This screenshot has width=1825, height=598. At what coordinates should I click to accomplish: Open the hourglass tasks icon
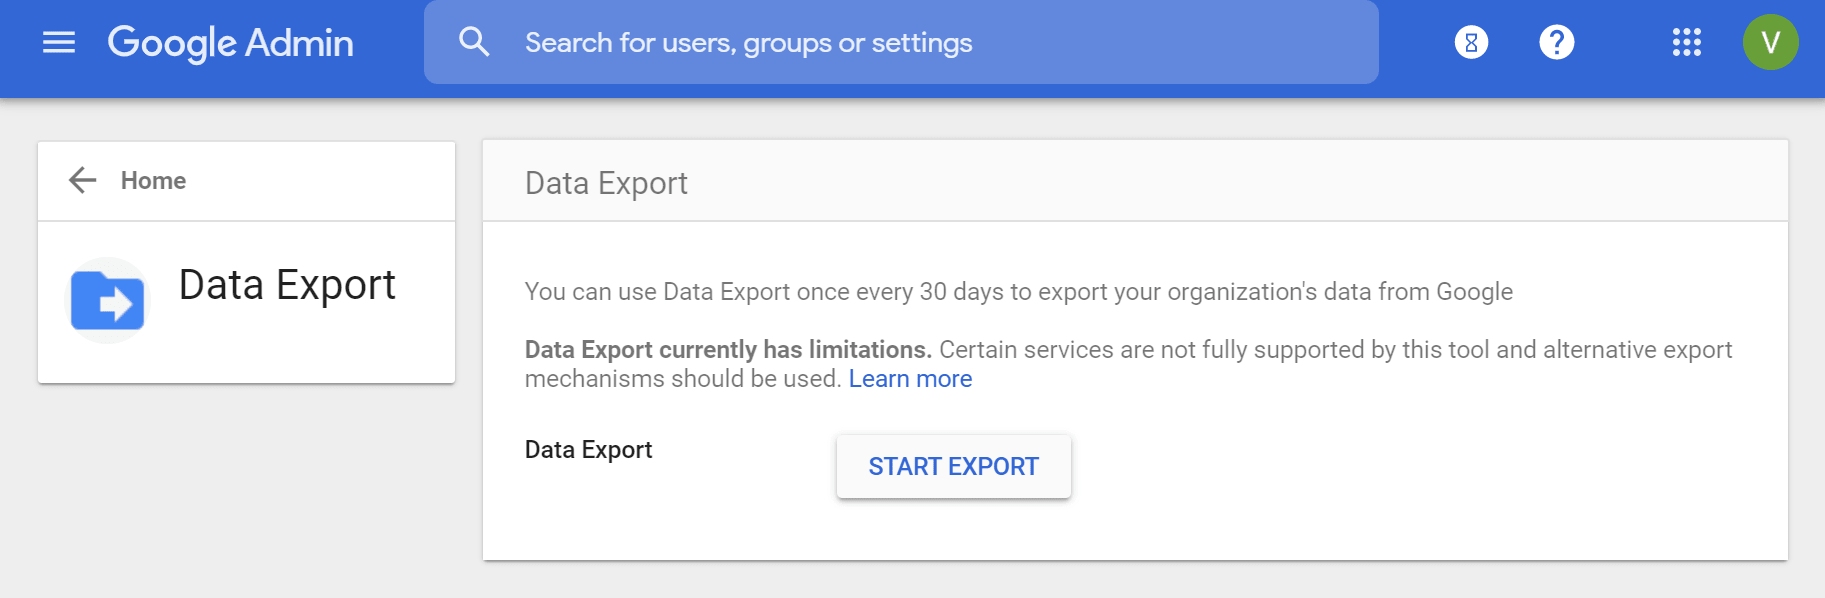pyautogui.click(x=1471, y=42)
